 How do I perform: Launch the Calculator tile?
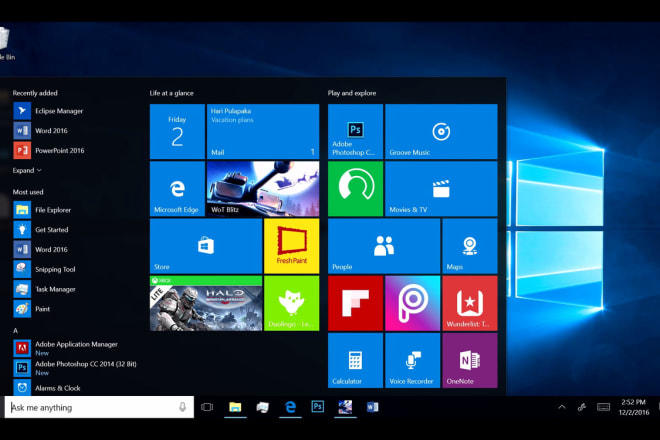(356, 360)
